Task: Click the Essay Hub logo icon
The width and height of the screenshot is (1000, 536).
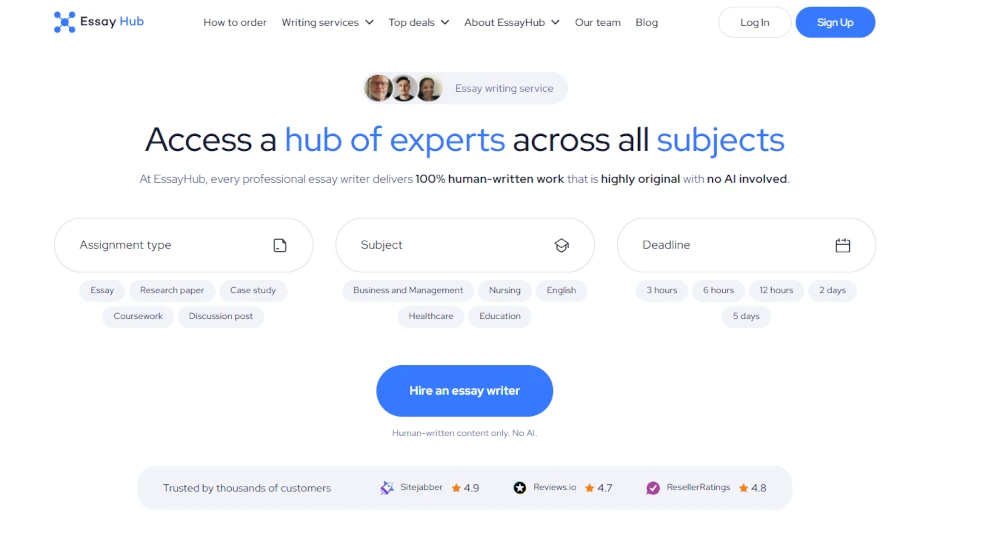Action: pos(64,22)
